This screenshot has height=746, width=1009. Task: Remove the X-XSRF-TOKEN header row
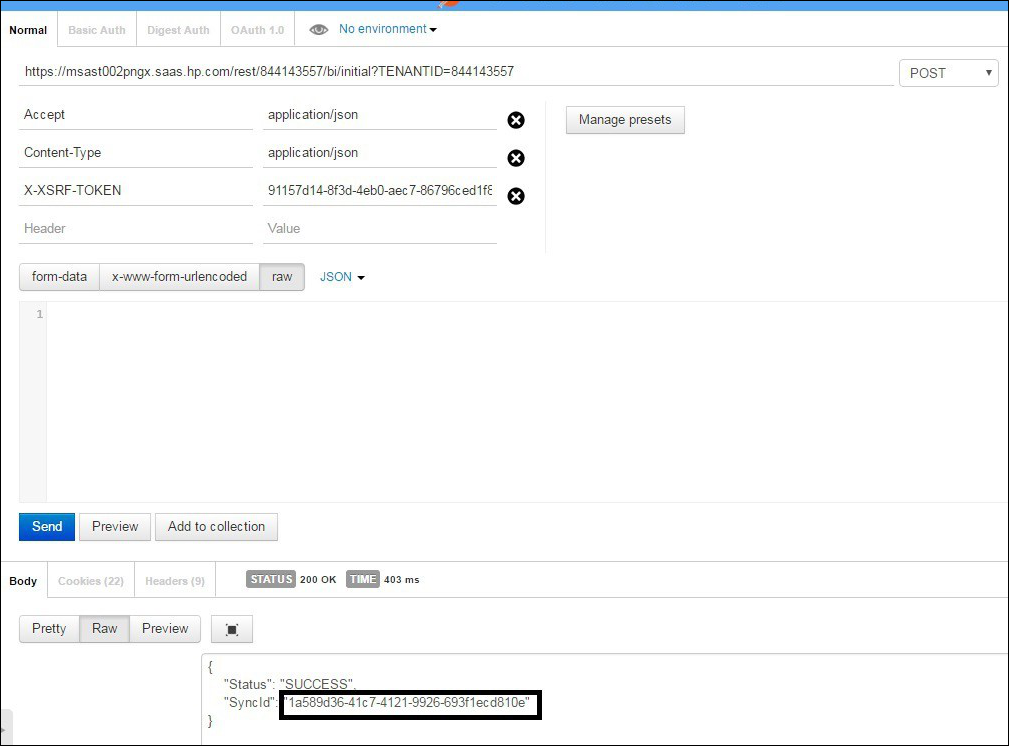(x=516, y=196)
